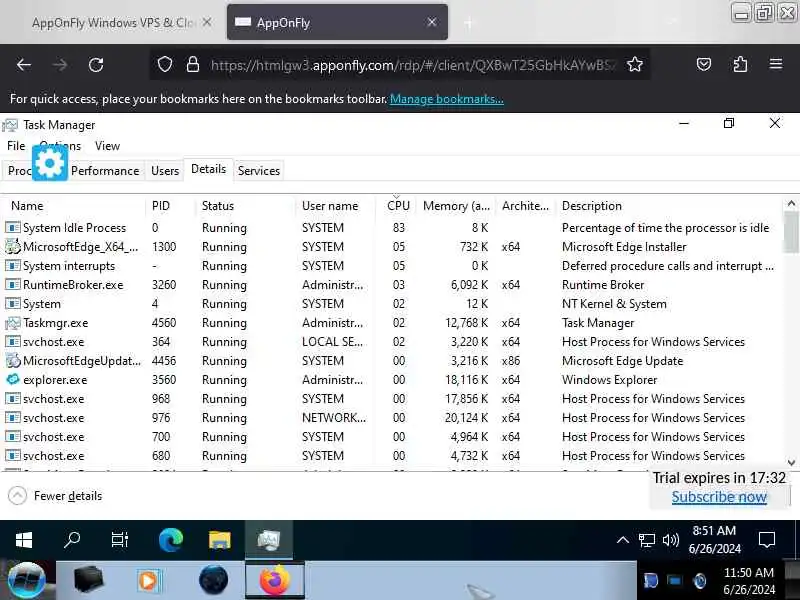The width and height of the screenshot is (800, 600).
Task: Launch Microsoft Edge from remote taskbar
Action: pos(170,540)
